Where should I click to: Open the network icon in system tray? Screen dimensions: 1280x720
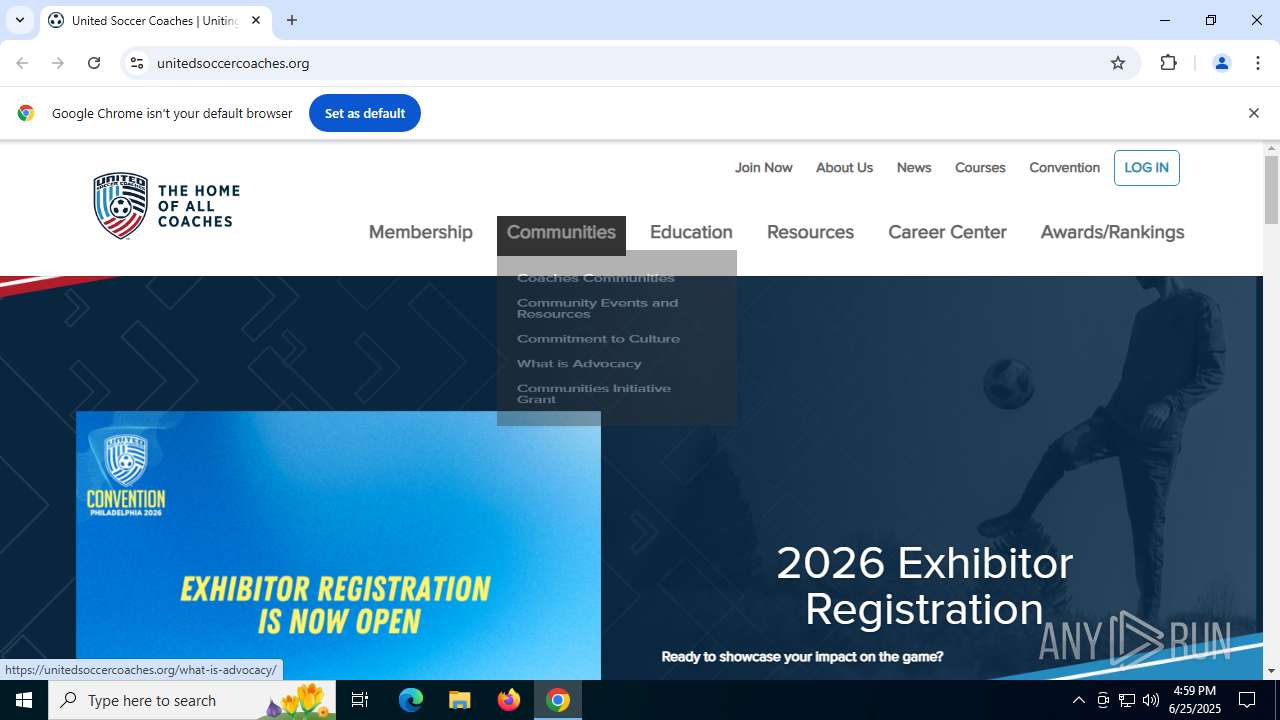pyautogui.click(x=1127, y=700)
